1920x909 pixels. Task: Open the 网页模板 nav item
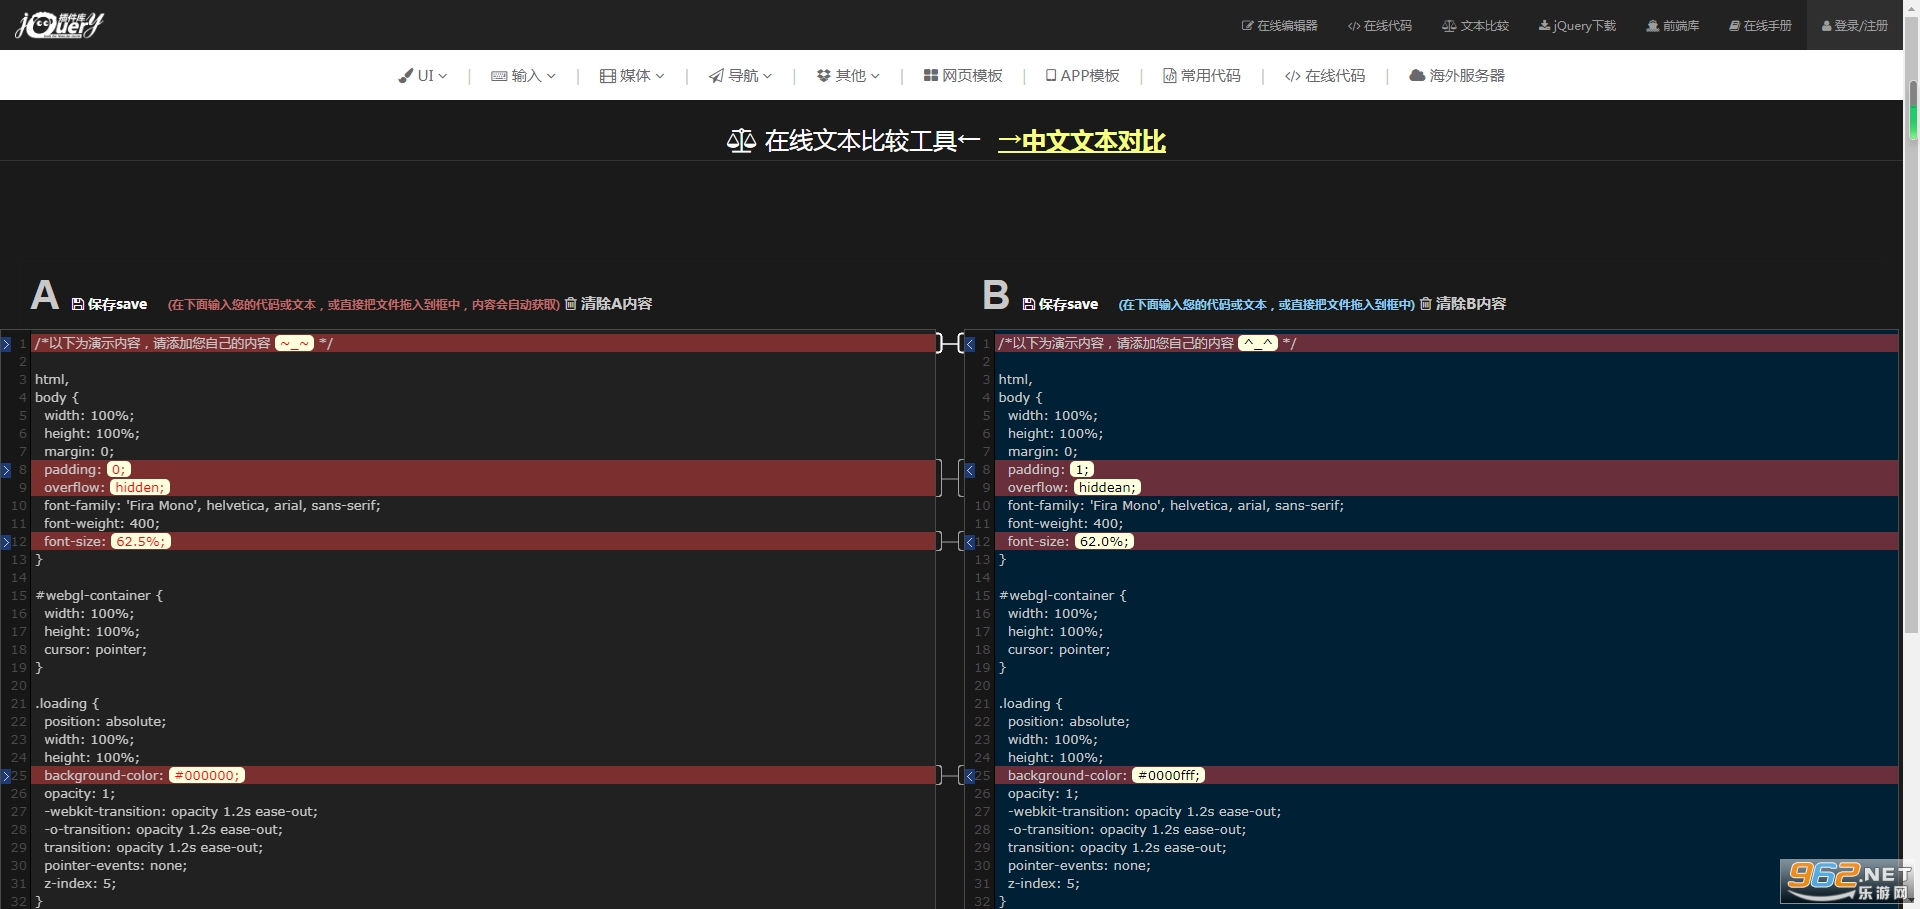[x=963, y=76]
